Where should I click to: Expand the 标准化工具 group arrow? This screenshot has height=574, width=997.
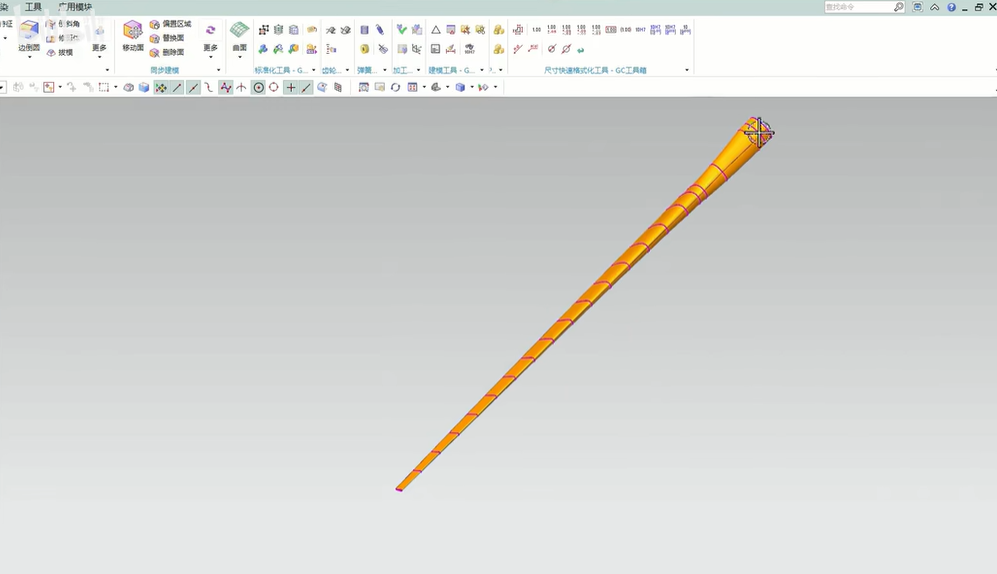(x=313, y=70)
